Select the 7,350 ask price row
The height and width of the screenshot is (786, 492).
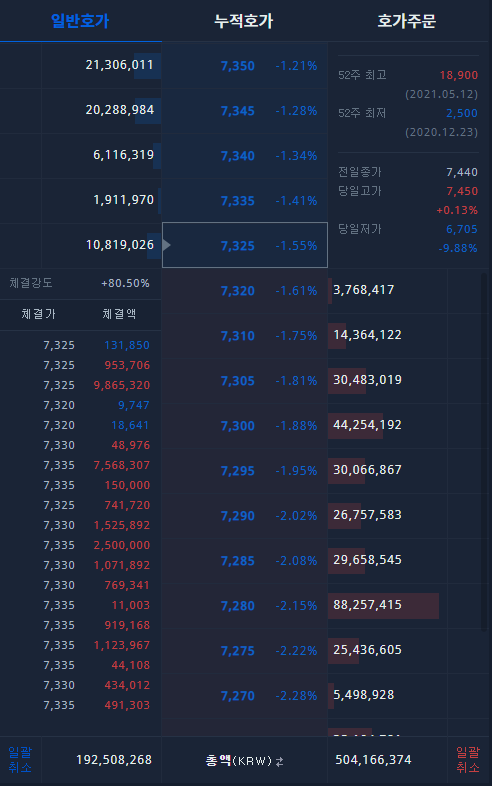pyautogui.click(x=245, y=66)
